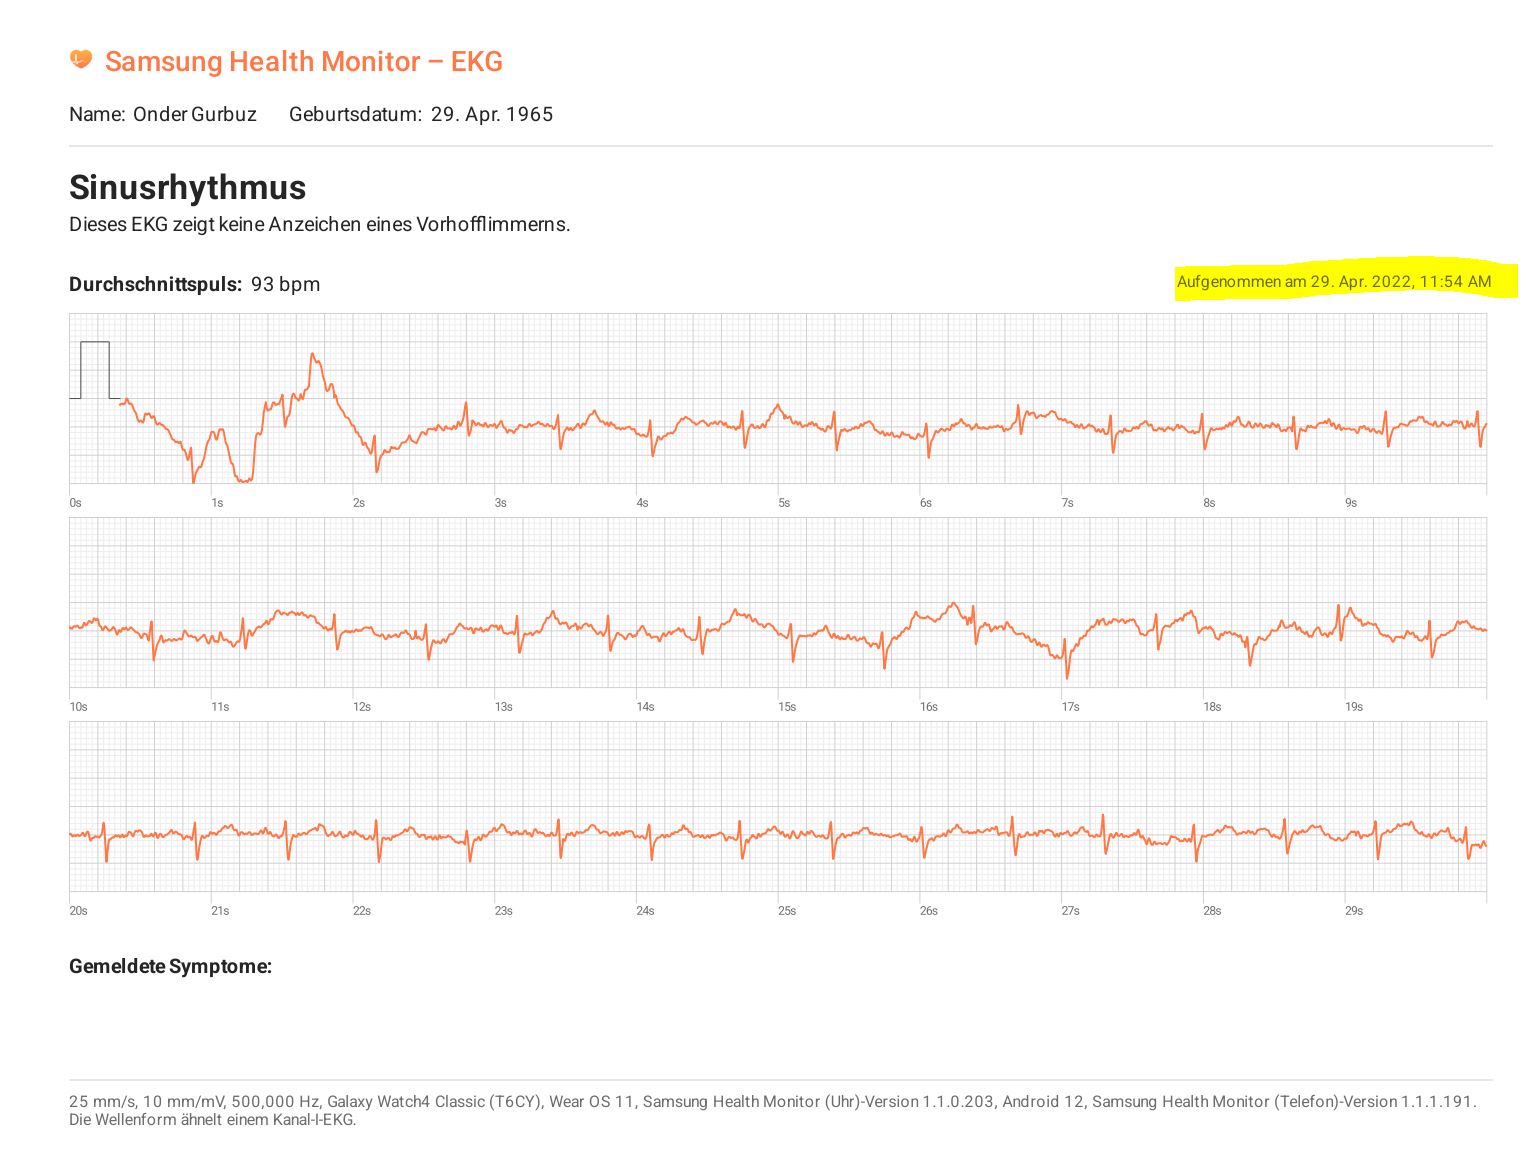Click the 25s time marker
The width and height of the screenshot is (1532, 1162).
tap(787, 911)
